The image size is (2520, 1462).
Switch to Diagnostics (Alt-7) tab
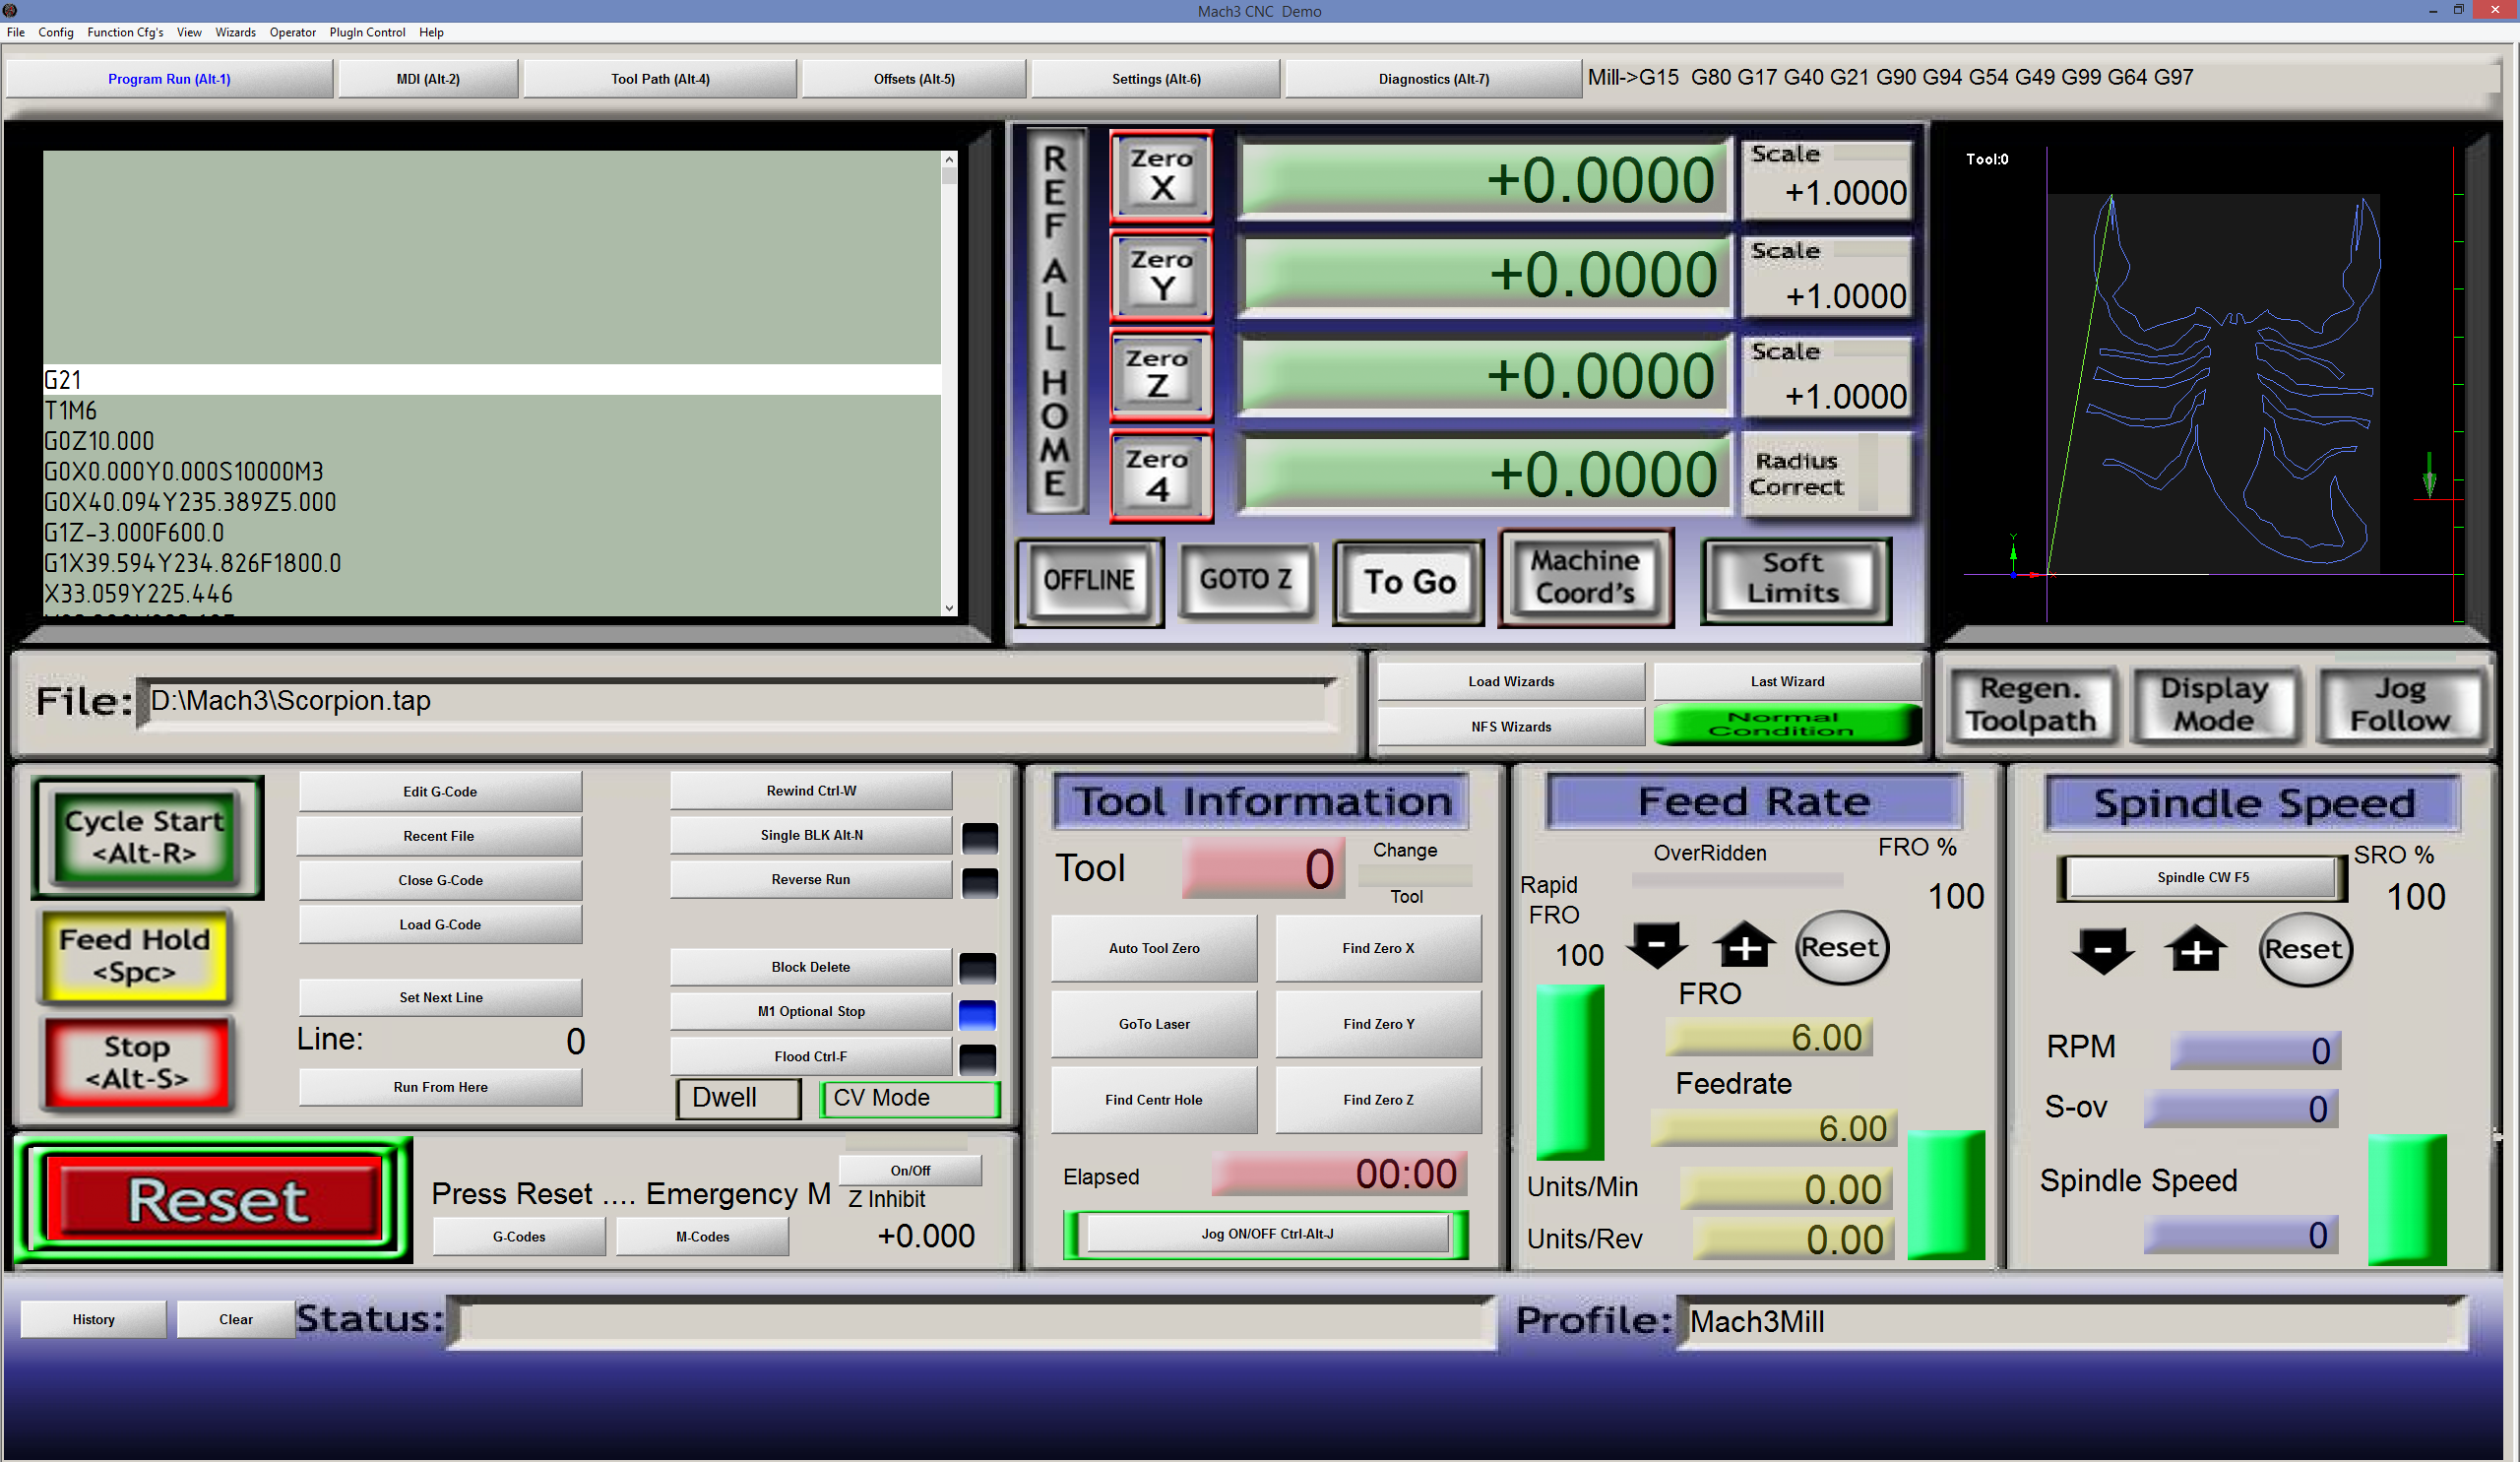coord(1433,79)
